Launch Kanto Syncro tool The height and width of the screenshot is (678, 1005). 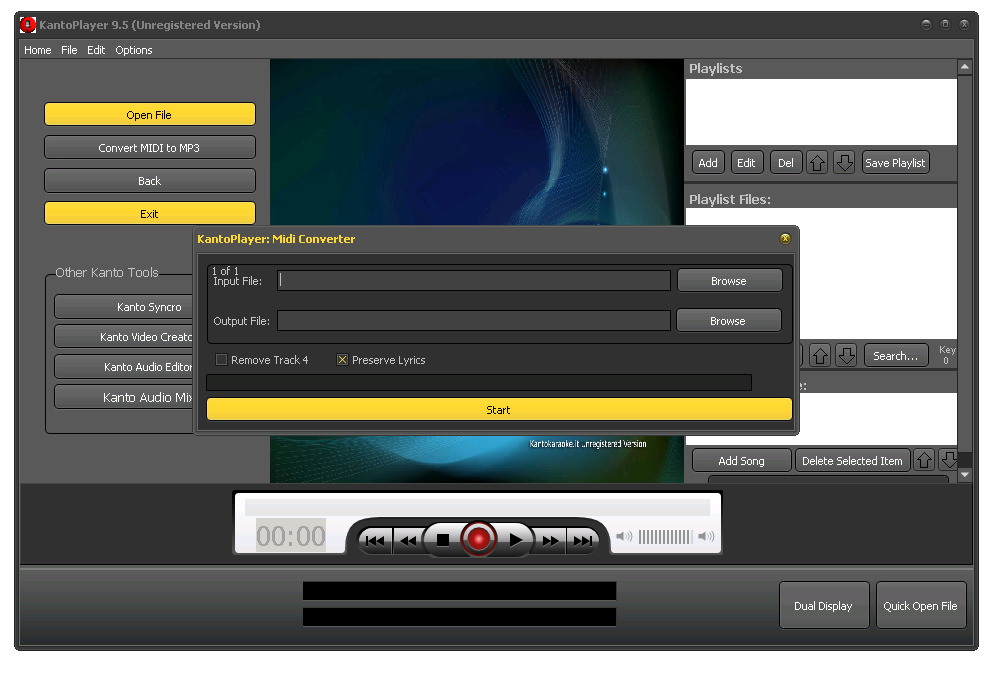124,307
